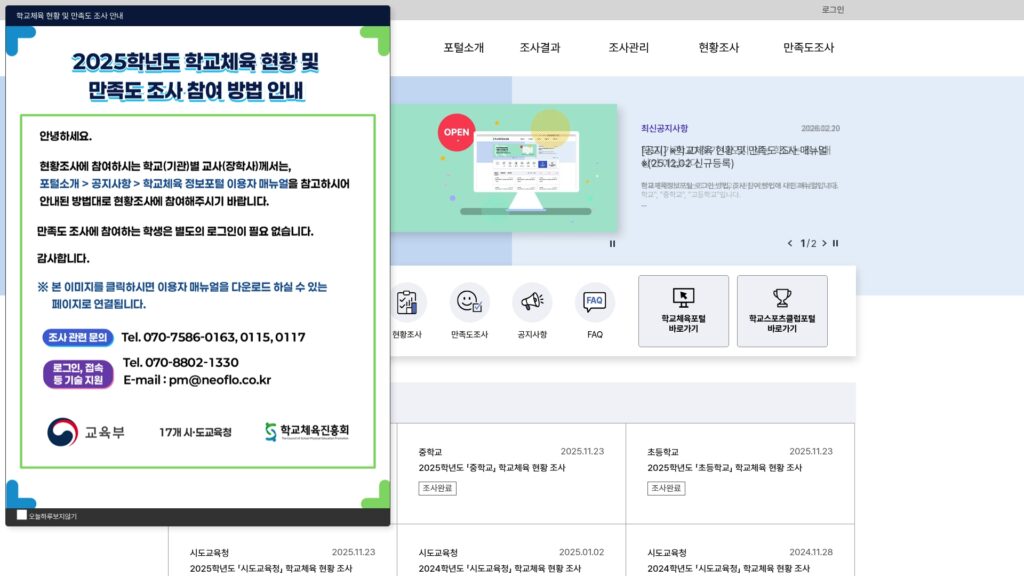Pause the main banner carousel
1024x576 pixels.
612,243
